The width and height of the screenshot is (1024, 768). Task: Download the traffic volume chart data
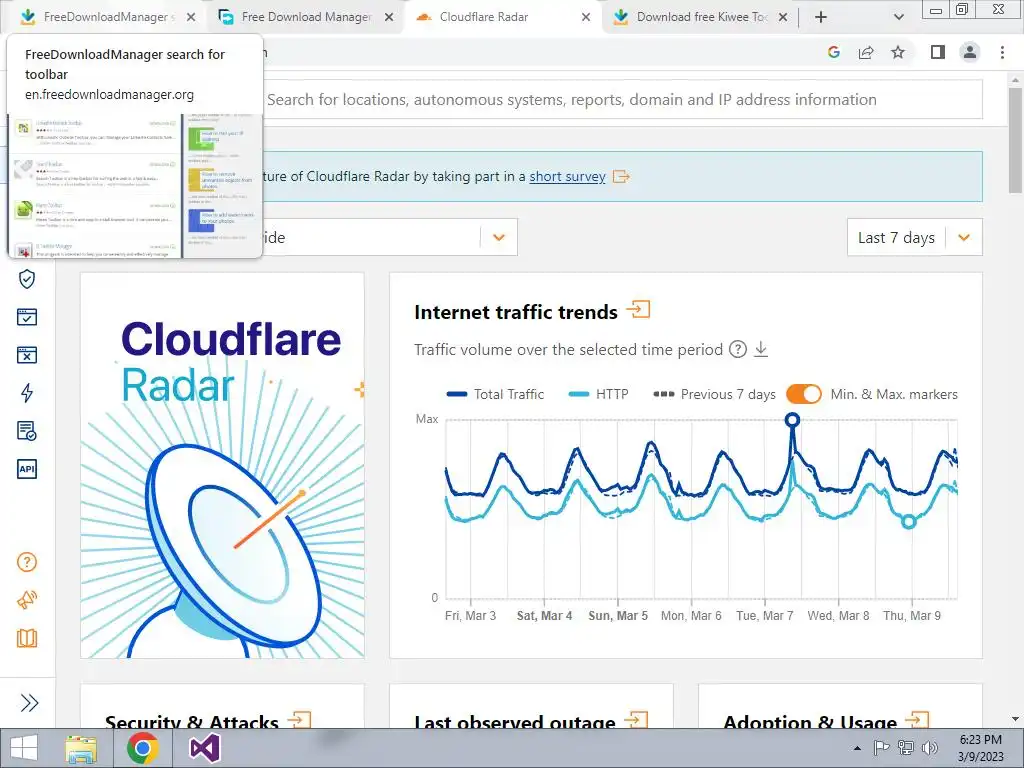point(761,349)
